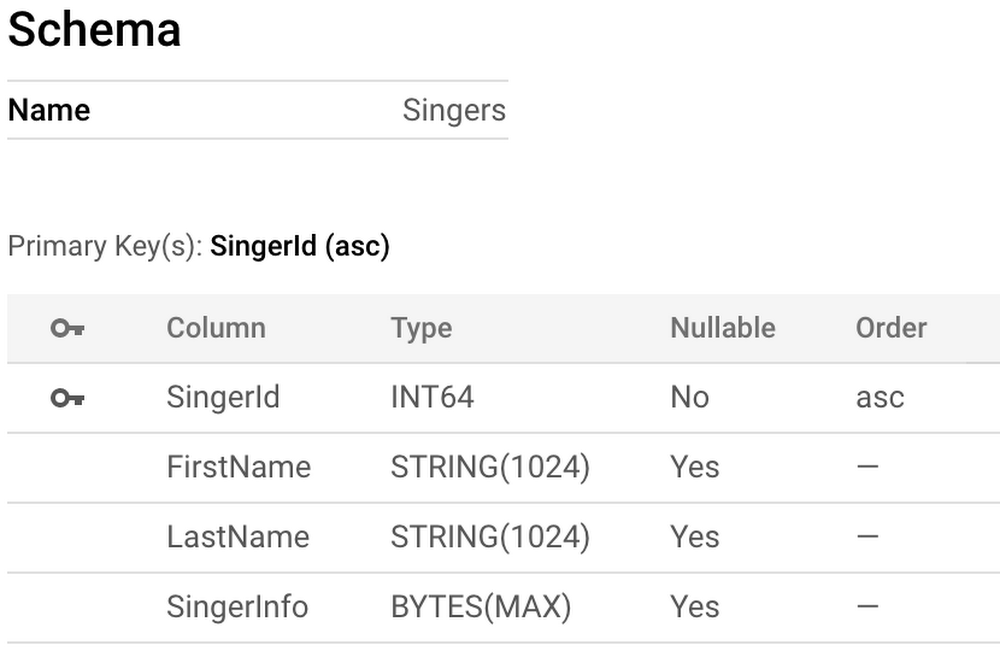The image size is (1000, 651).
Task: Click the Schema heading
Action: pos(94,29)
